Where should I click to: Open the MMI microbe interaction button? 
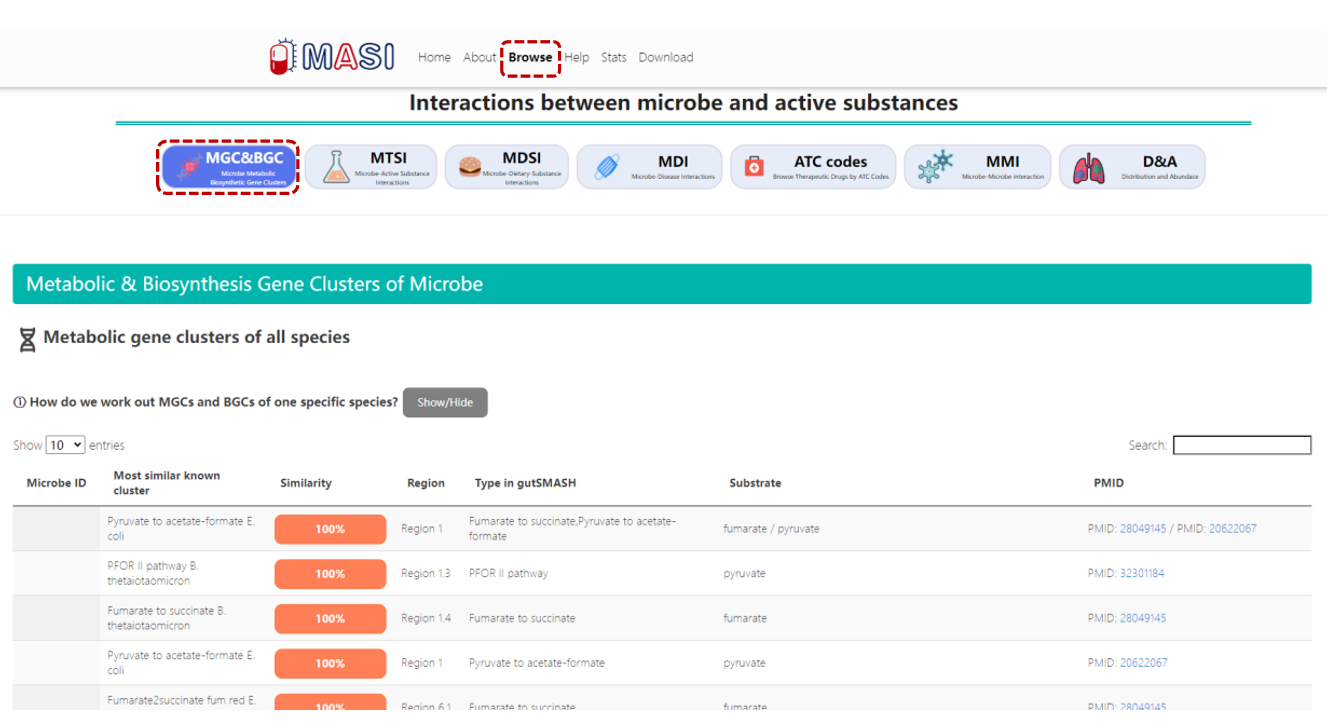pos(977,167)
